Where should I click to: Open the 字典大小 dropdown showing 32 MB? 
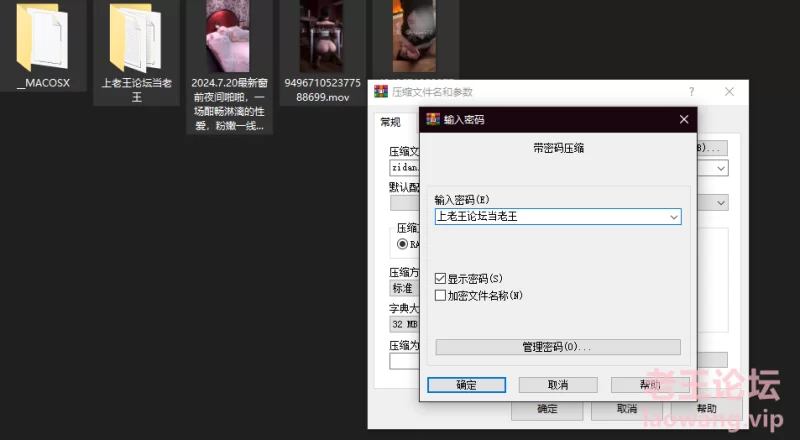403,325
